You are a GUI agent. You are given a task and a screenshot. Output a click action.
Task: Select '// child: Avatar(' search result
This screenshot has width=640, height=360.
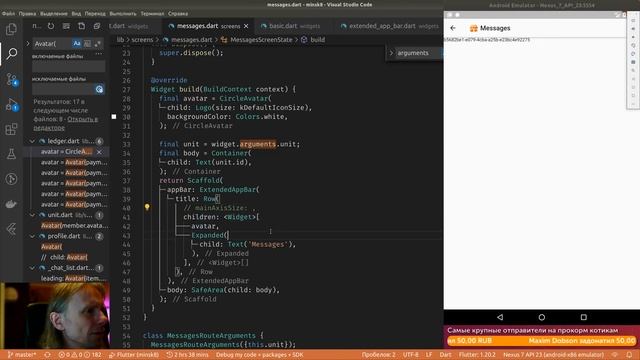pyautogui.click(x=64, y=257)
